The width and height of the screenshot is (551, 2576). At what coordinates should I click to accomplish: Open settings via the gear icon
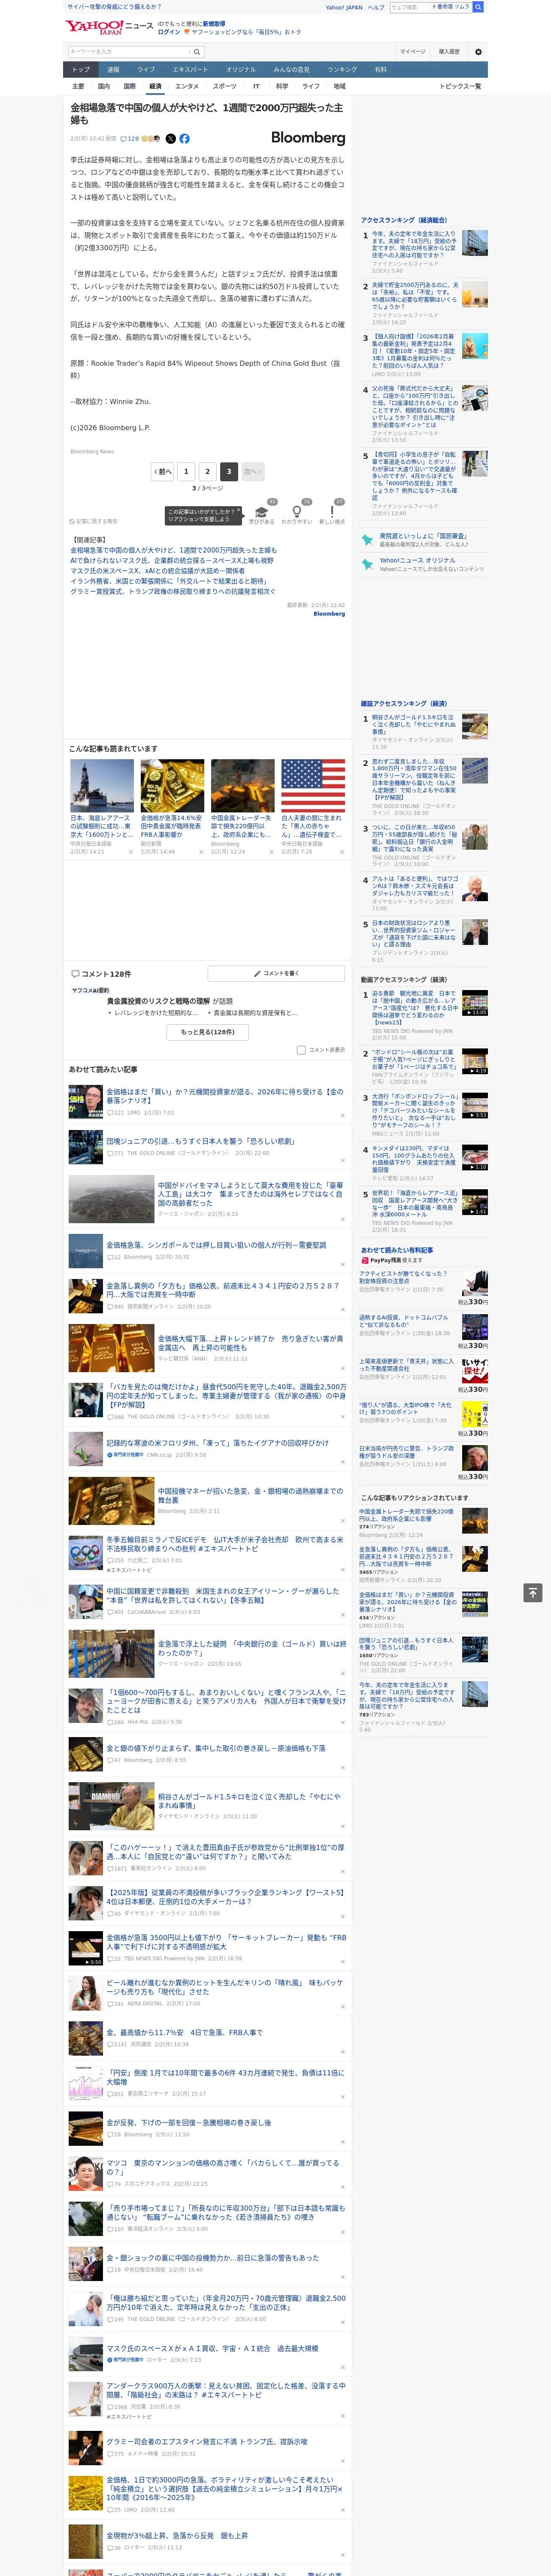point(478,52)
